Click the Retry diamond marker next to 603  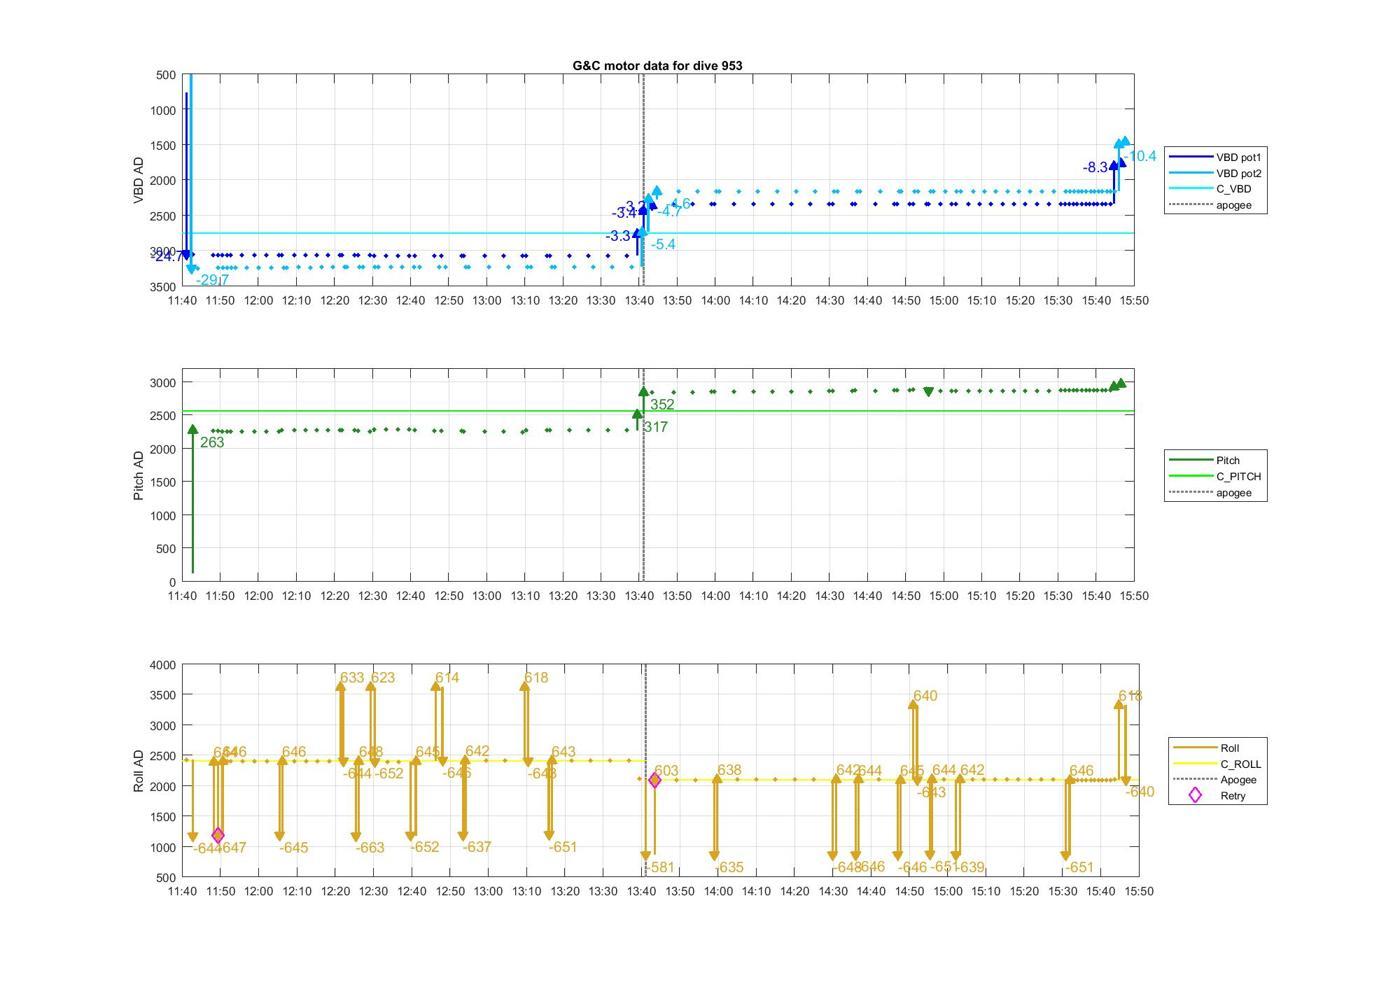(x=655, y=780)
